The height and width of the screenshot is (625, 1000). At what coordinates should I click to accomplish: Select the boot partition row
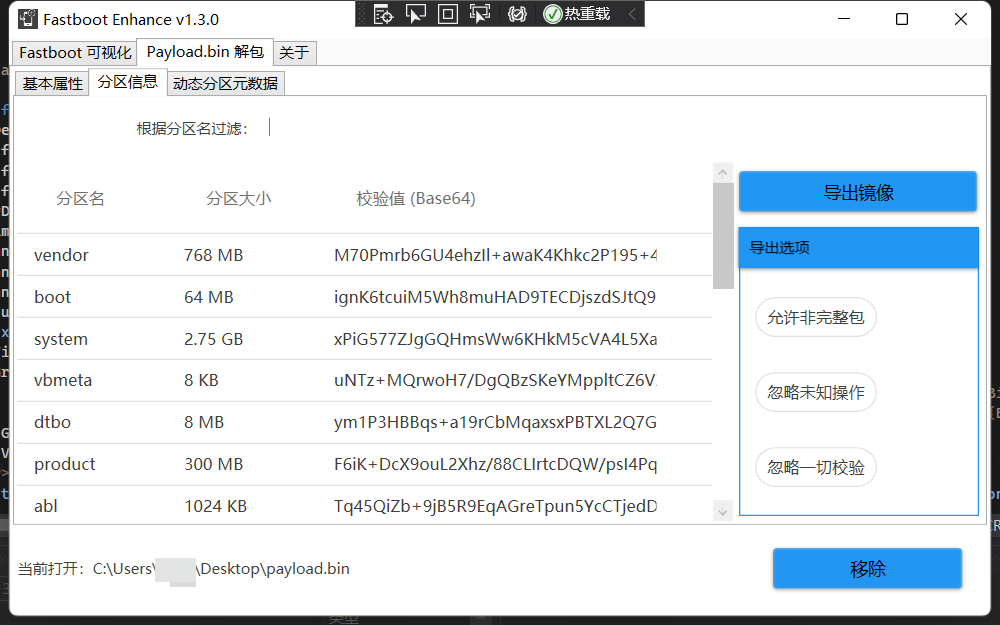(365, 297)
